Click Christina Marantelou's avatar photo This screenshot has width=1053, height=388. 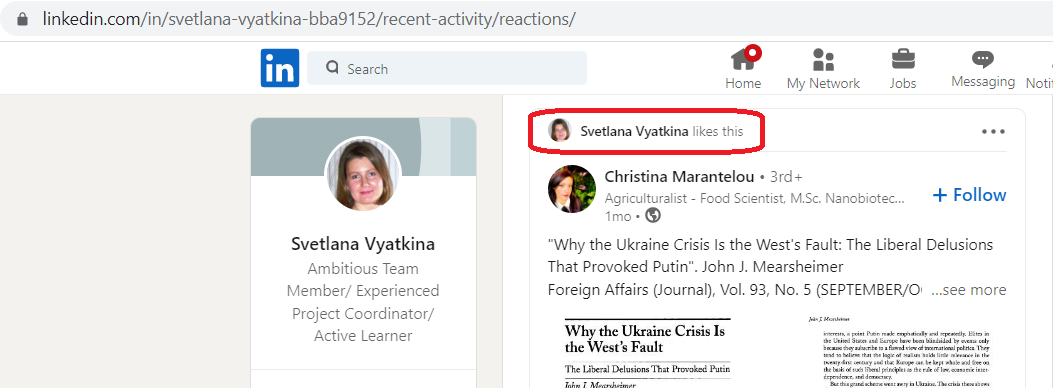point(572,189)
